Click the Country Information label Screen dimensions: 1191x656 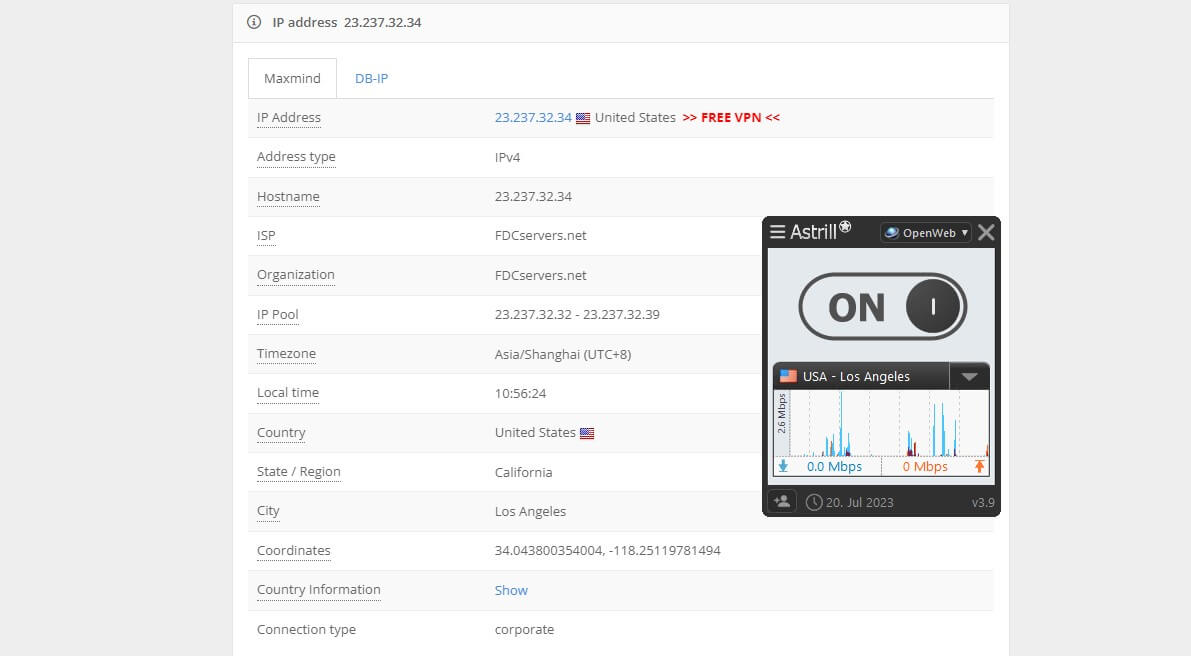point(318,590)
